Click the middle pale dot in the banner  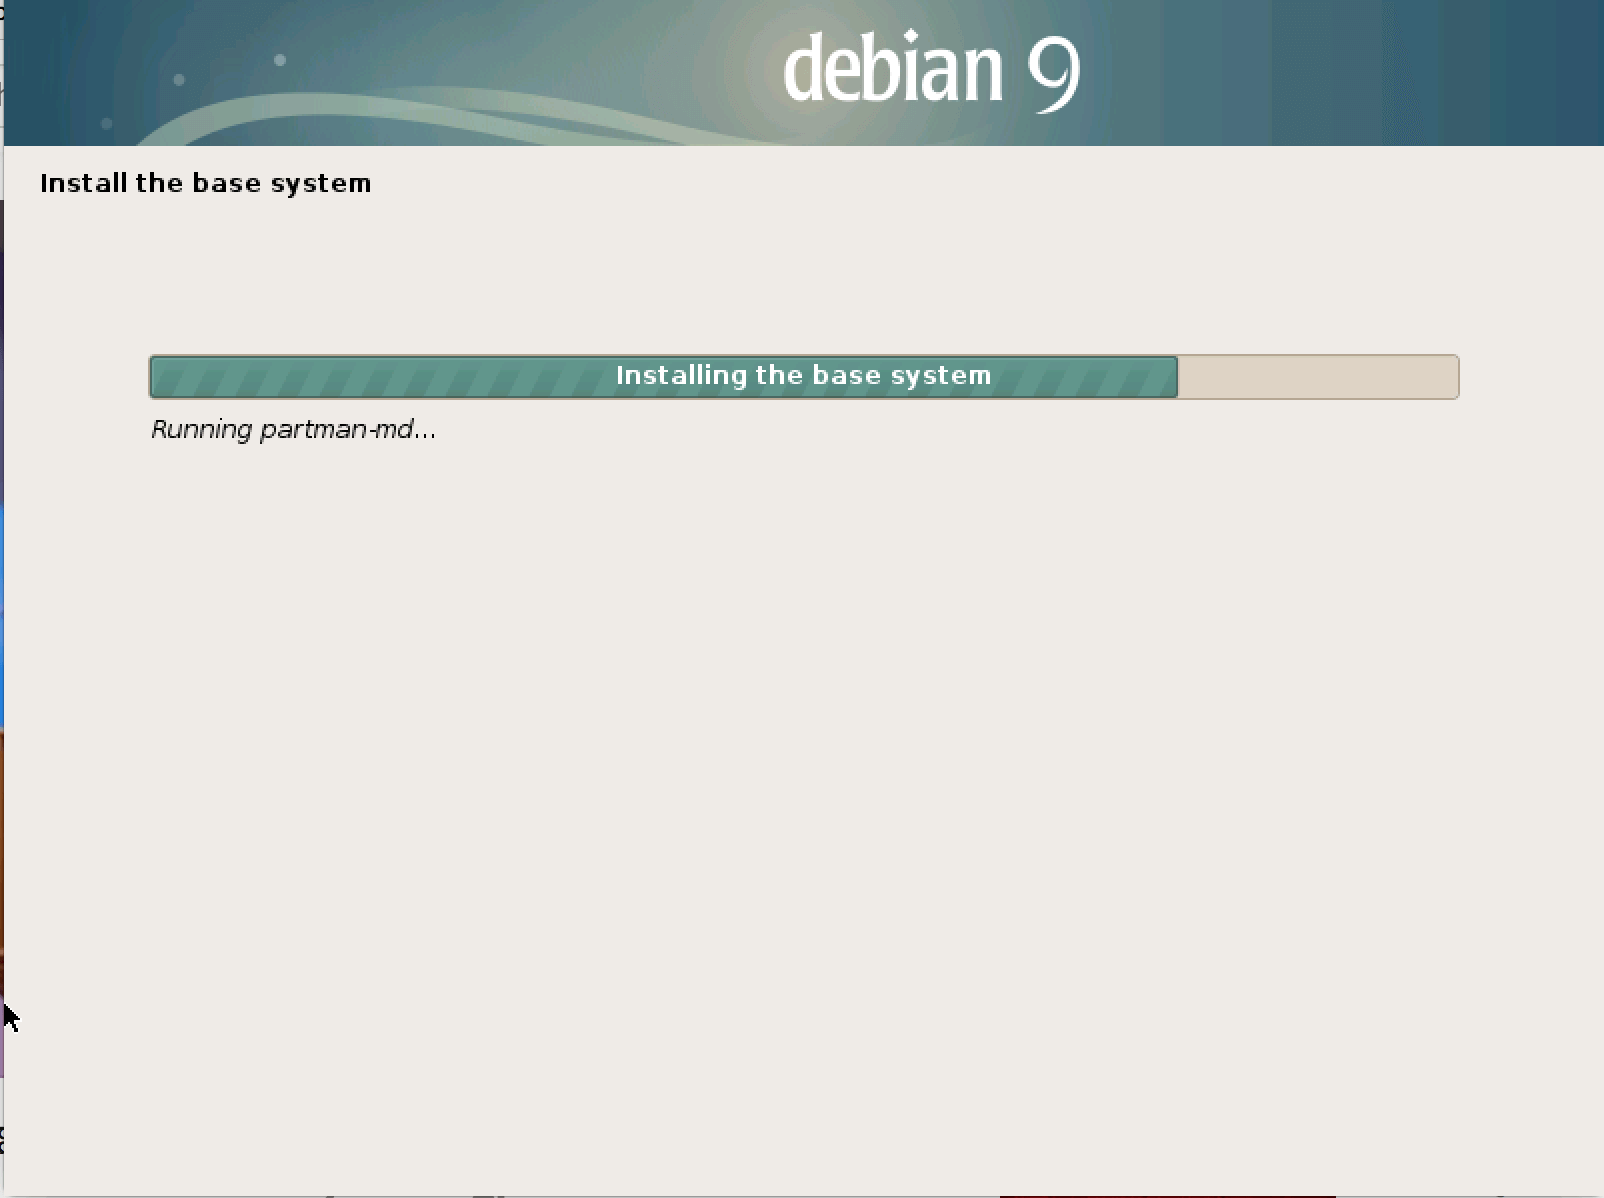[180, 79]
